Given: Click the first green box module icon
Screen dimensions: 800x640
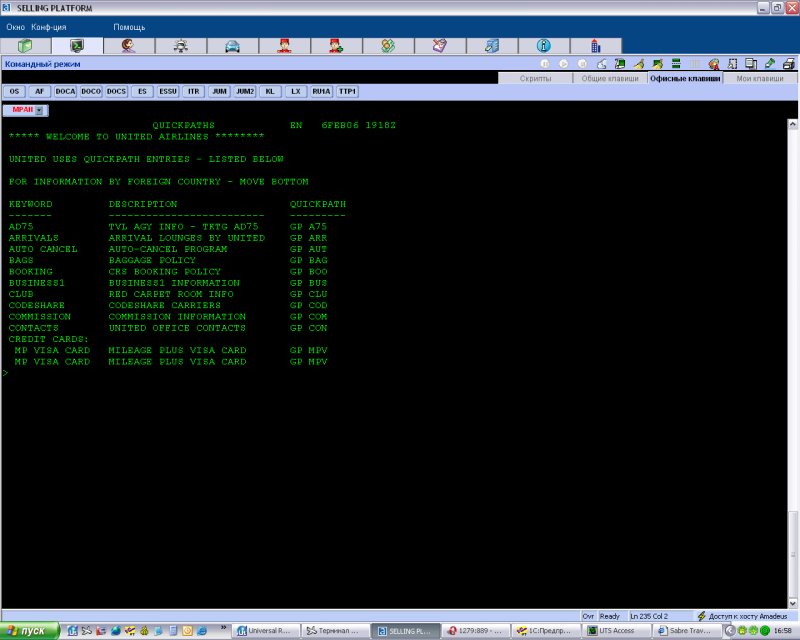Looking at the screenshot, I should click(25, 46).
